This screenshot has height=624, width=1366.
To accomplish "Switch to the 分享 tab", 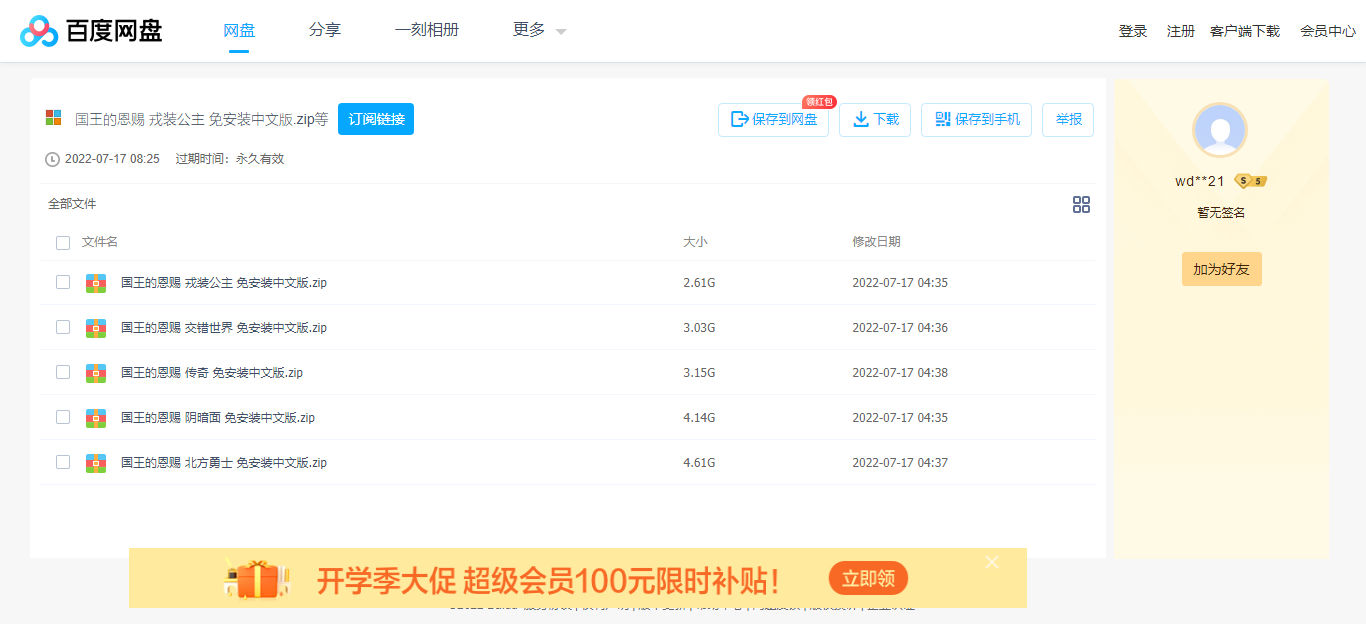I will coord(325,30).
